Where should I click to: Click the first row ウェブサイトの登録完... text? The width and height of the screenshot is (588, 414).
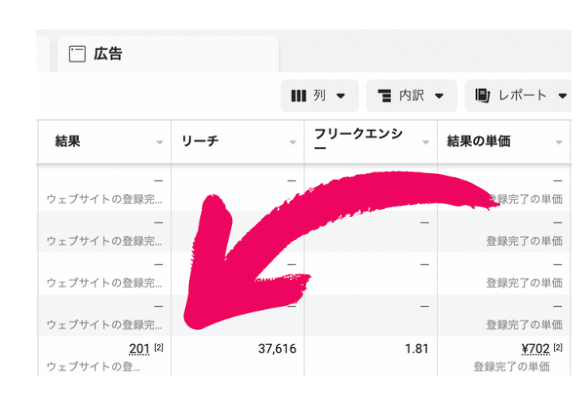(x=104, y=199)
